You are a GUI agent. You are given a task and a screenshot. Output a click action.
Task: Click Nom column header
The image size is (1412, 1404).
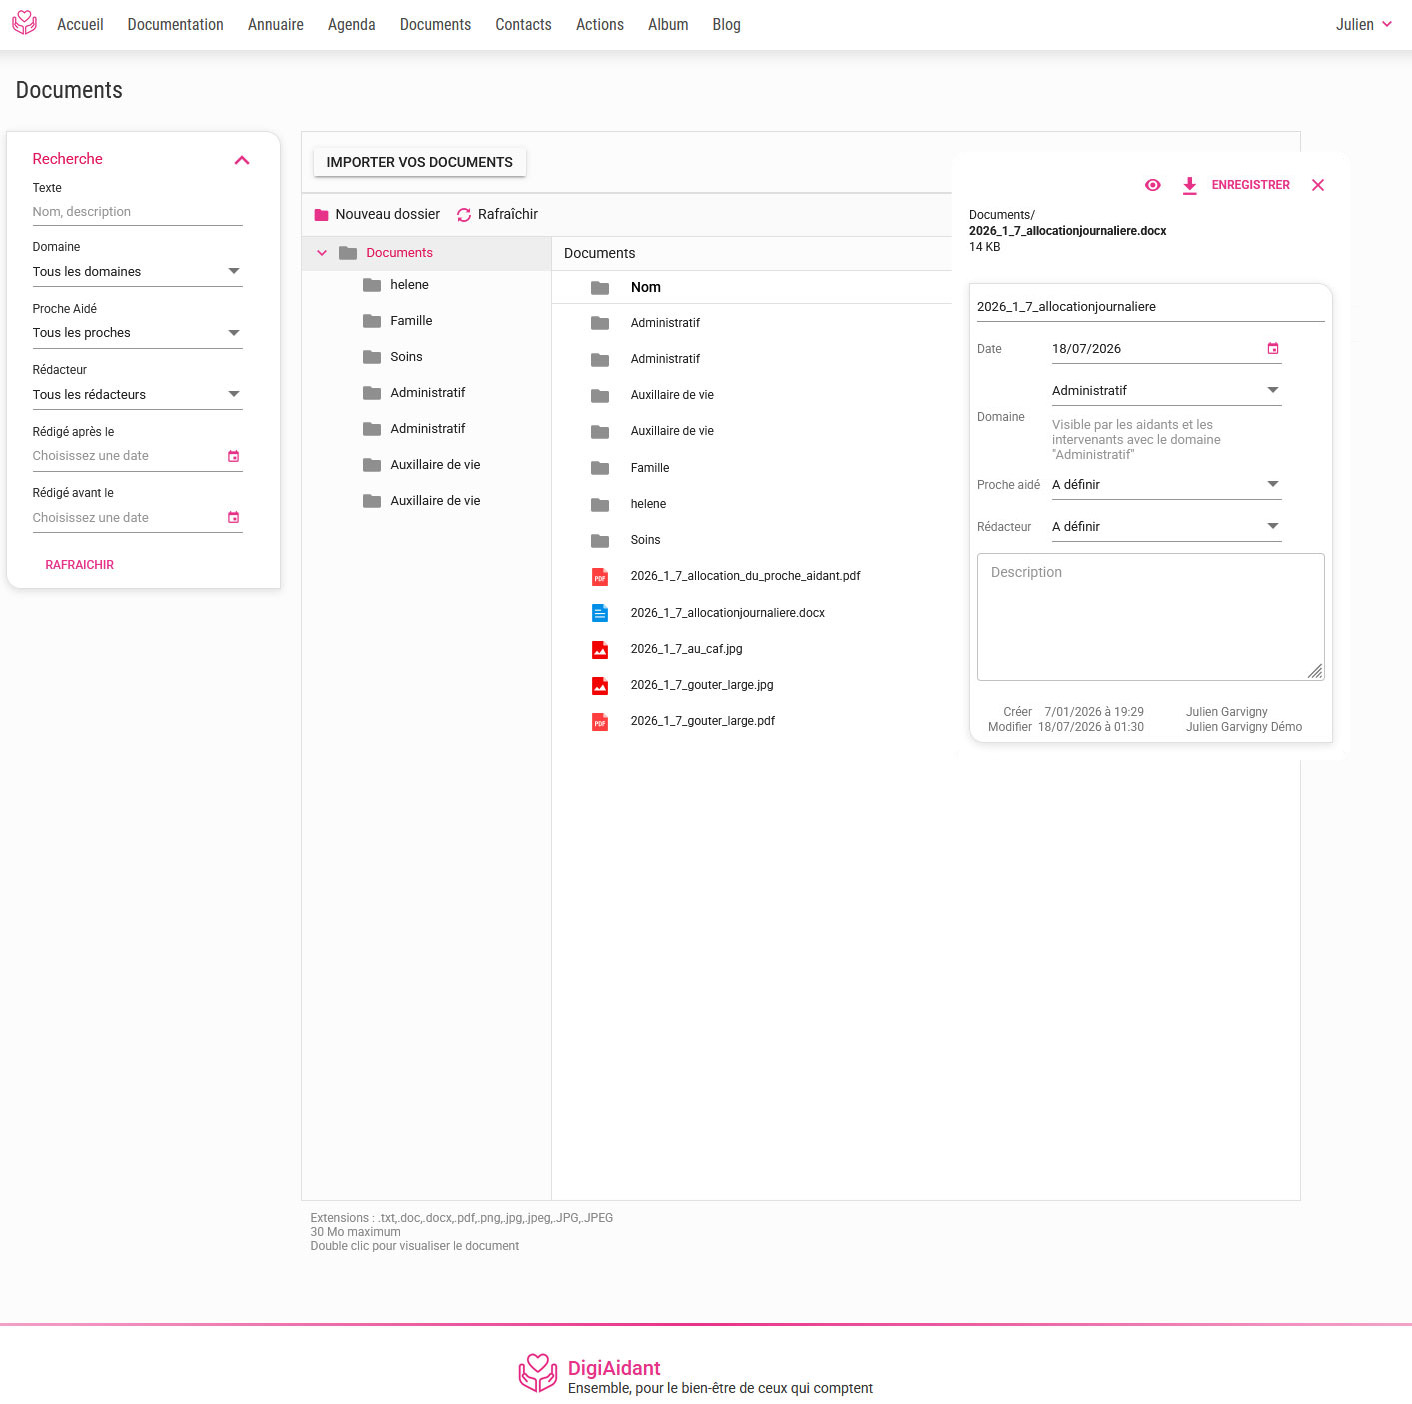tap(646, 288)
